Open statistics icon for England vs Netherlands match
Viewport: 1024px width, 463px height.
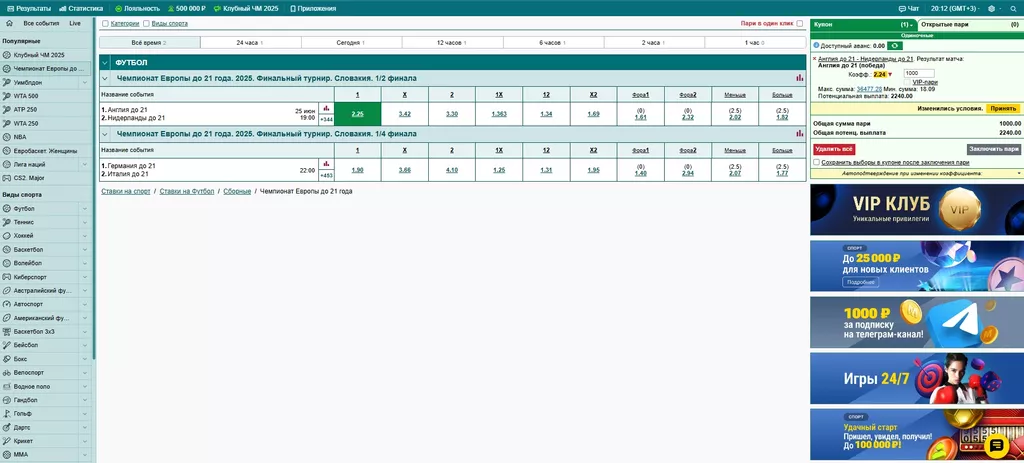pos(326,108)
